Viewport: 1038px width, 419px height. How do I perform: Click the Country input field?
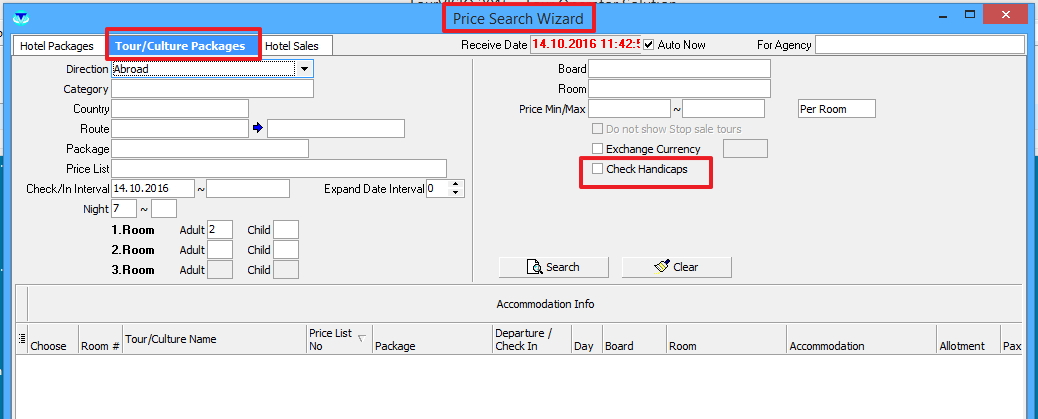(x=180, y=109)
